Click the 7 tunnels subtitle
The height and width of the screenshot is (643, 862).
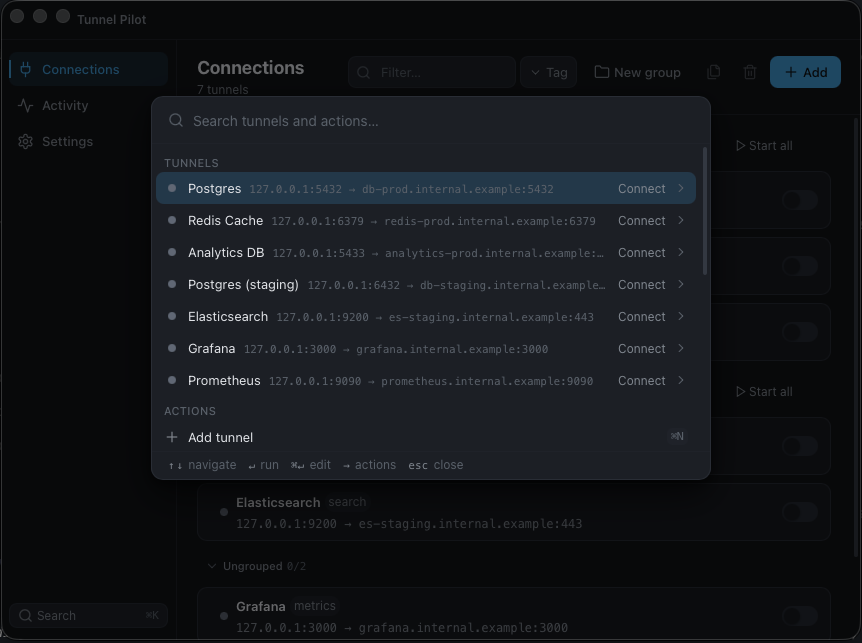(x=223, y=90)
